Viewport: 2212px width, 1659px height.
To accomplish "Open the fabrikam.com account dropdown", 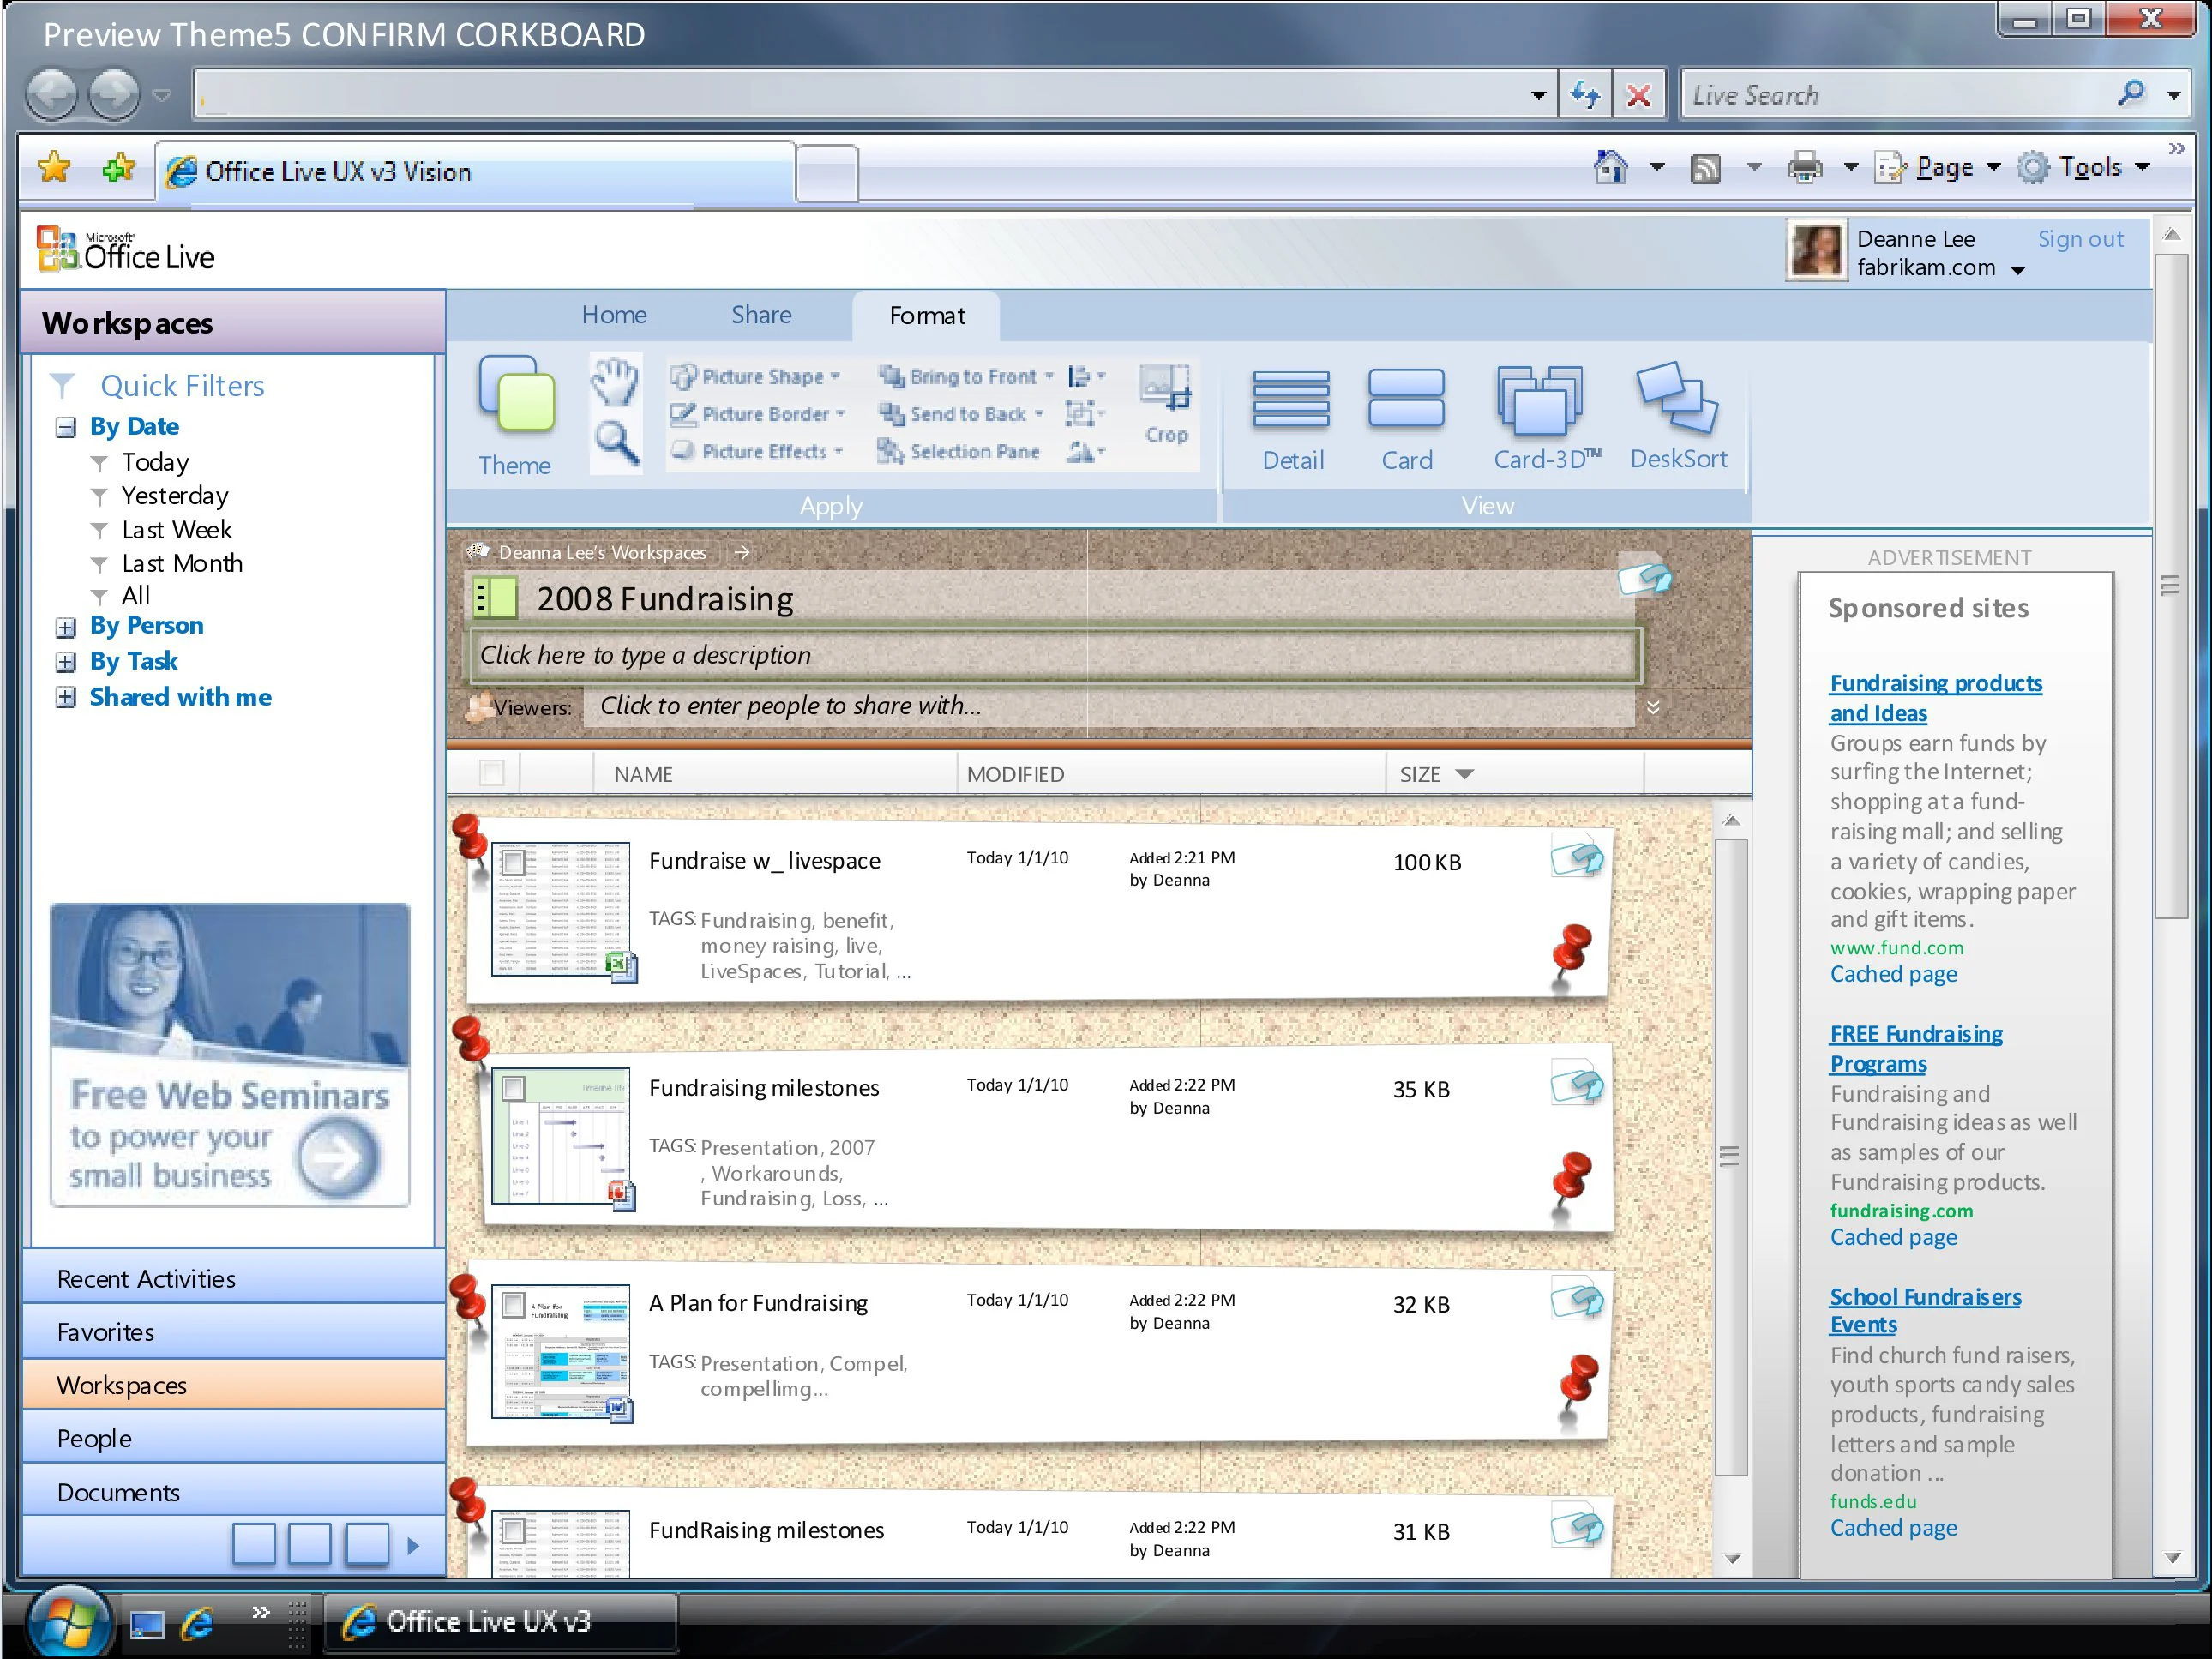I will (2018, 270).
